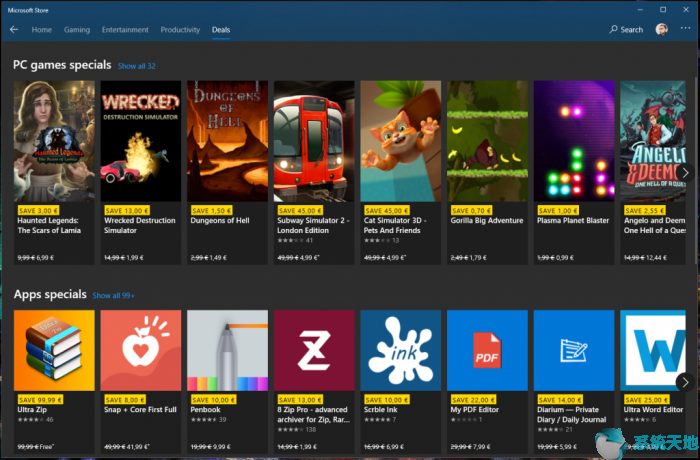Open Angelo and Deemon game cover
Viewport: 700px width, 460px height.
(x=653, y=141)
